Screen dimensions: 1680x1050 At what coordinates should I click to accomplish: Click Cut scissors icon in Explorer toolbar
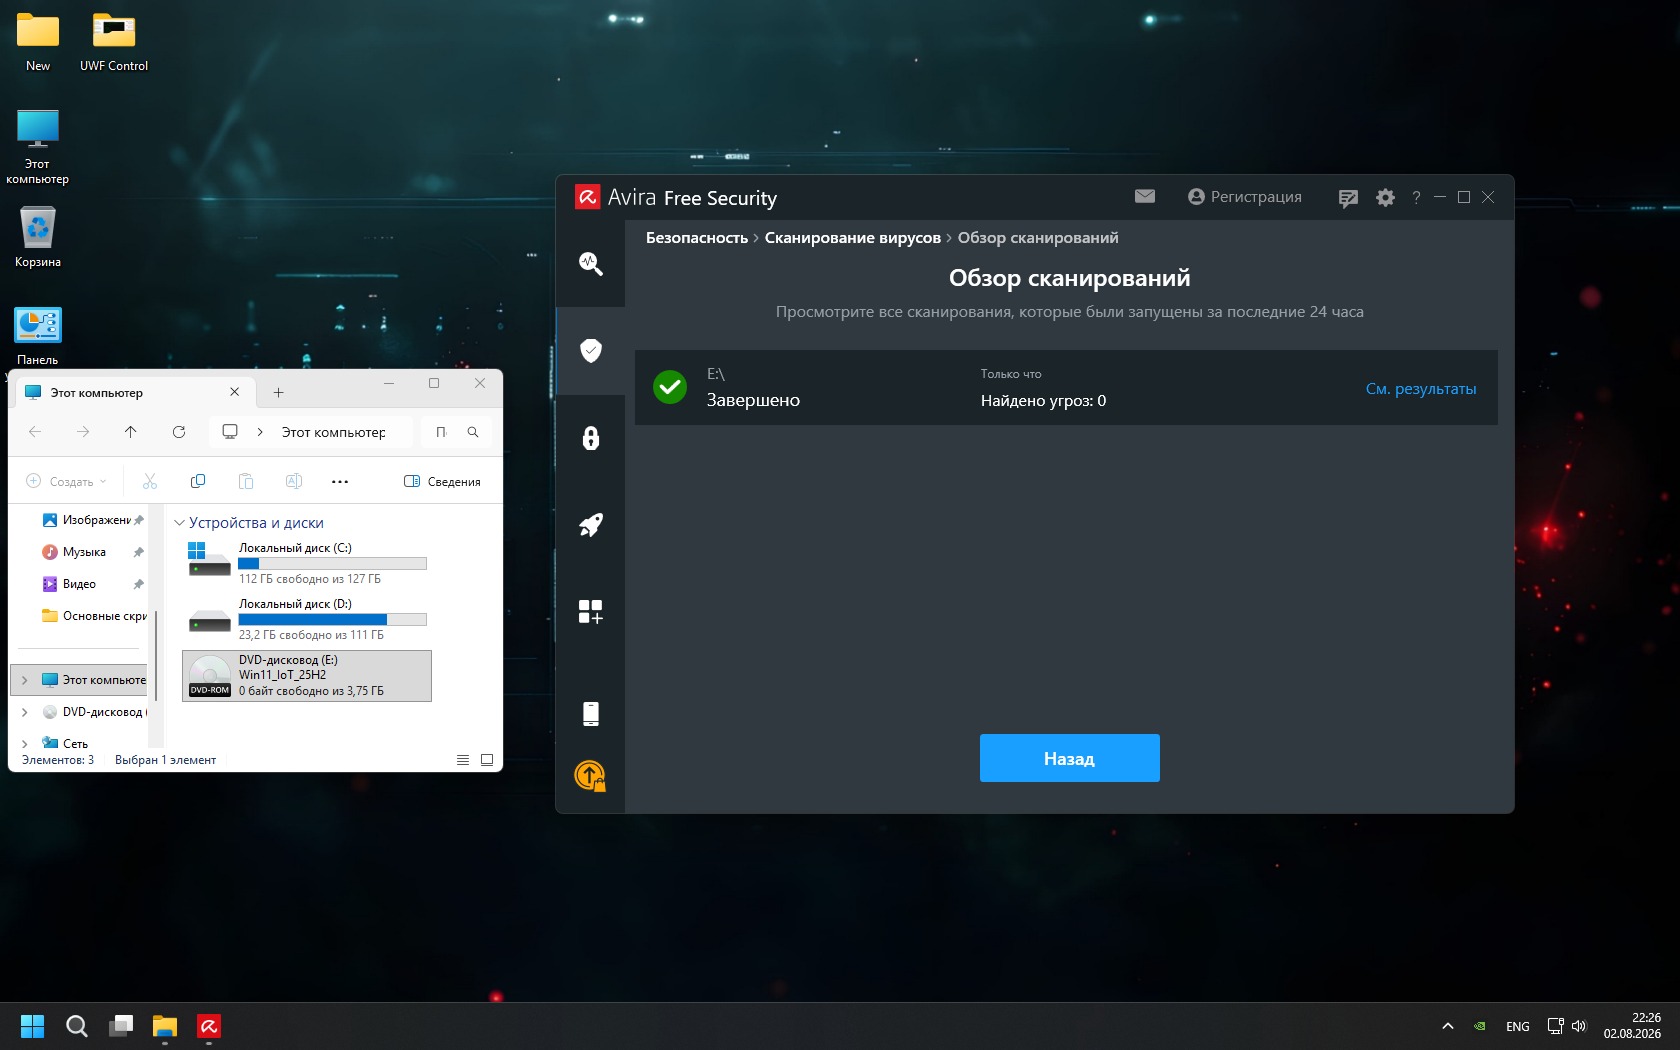(x=150, y=481)
